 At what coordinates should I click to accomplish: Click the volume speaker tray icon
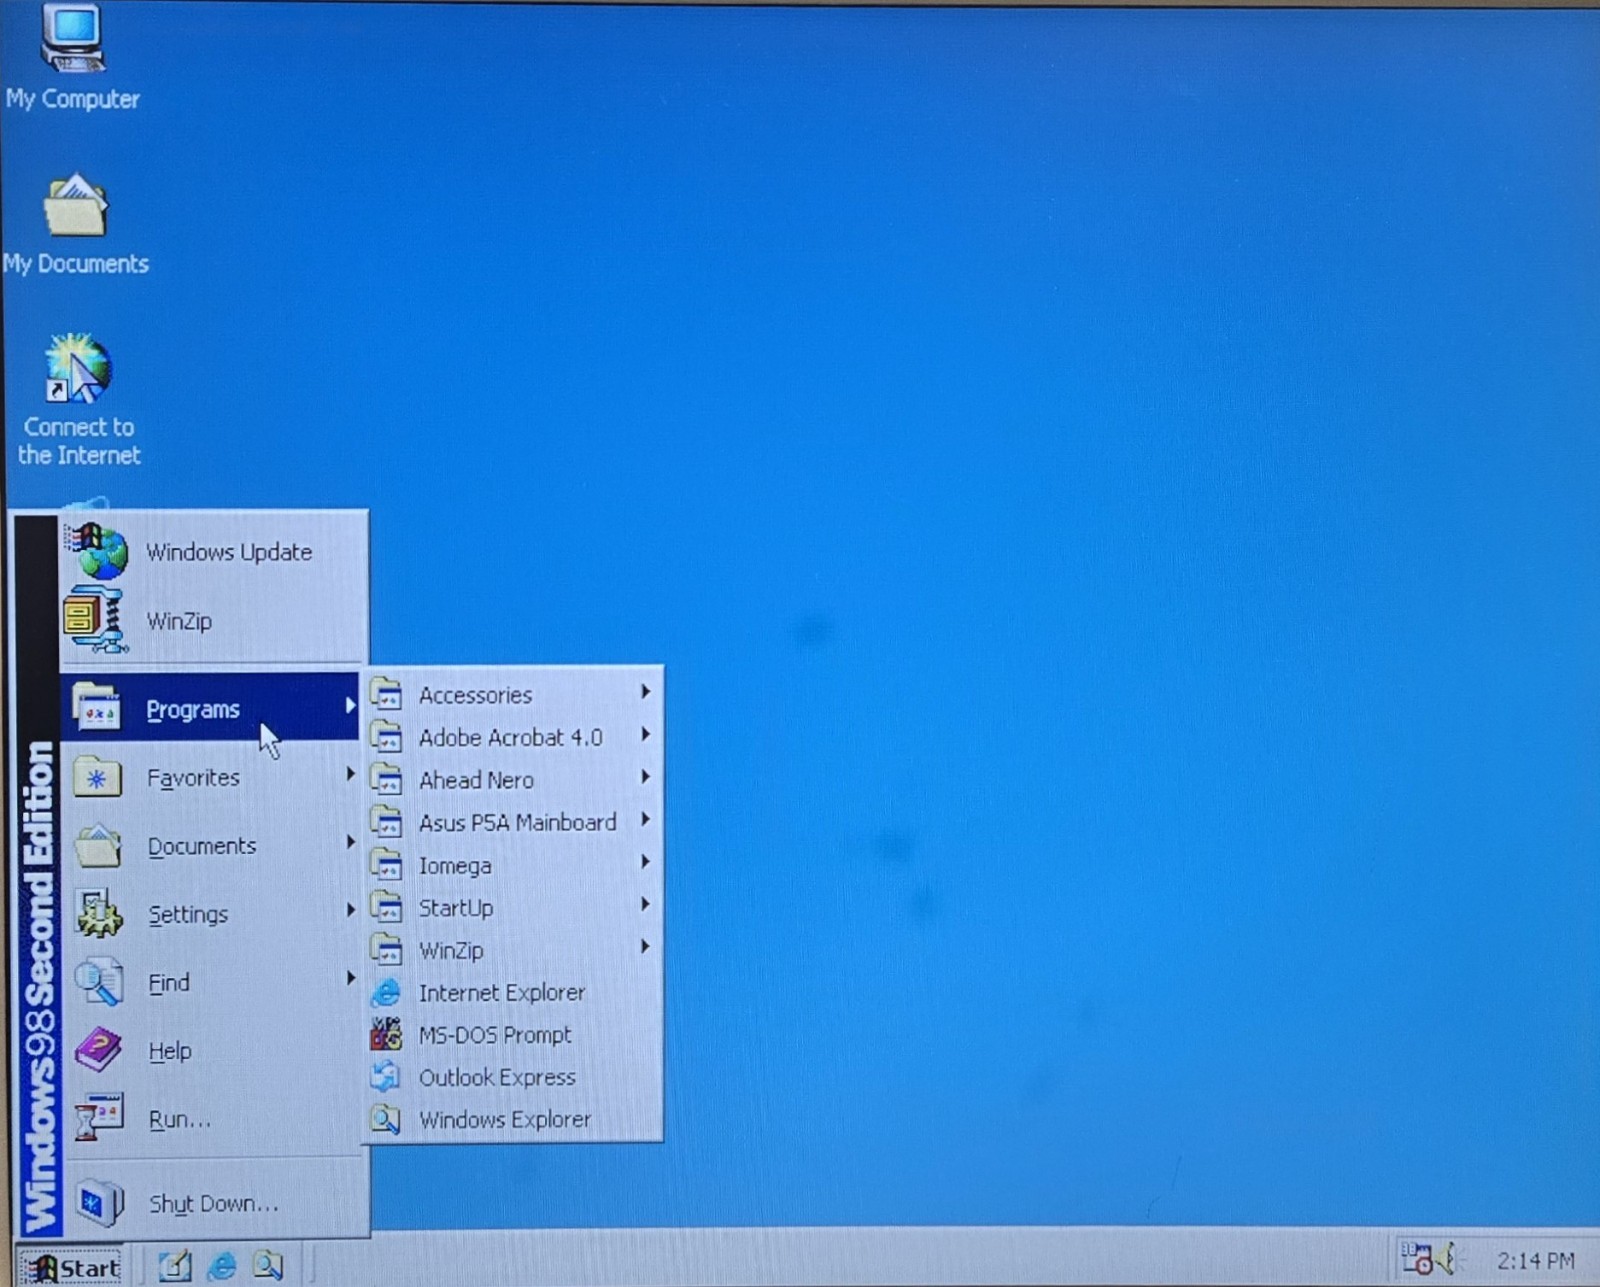click(x=1447, y=1259)
